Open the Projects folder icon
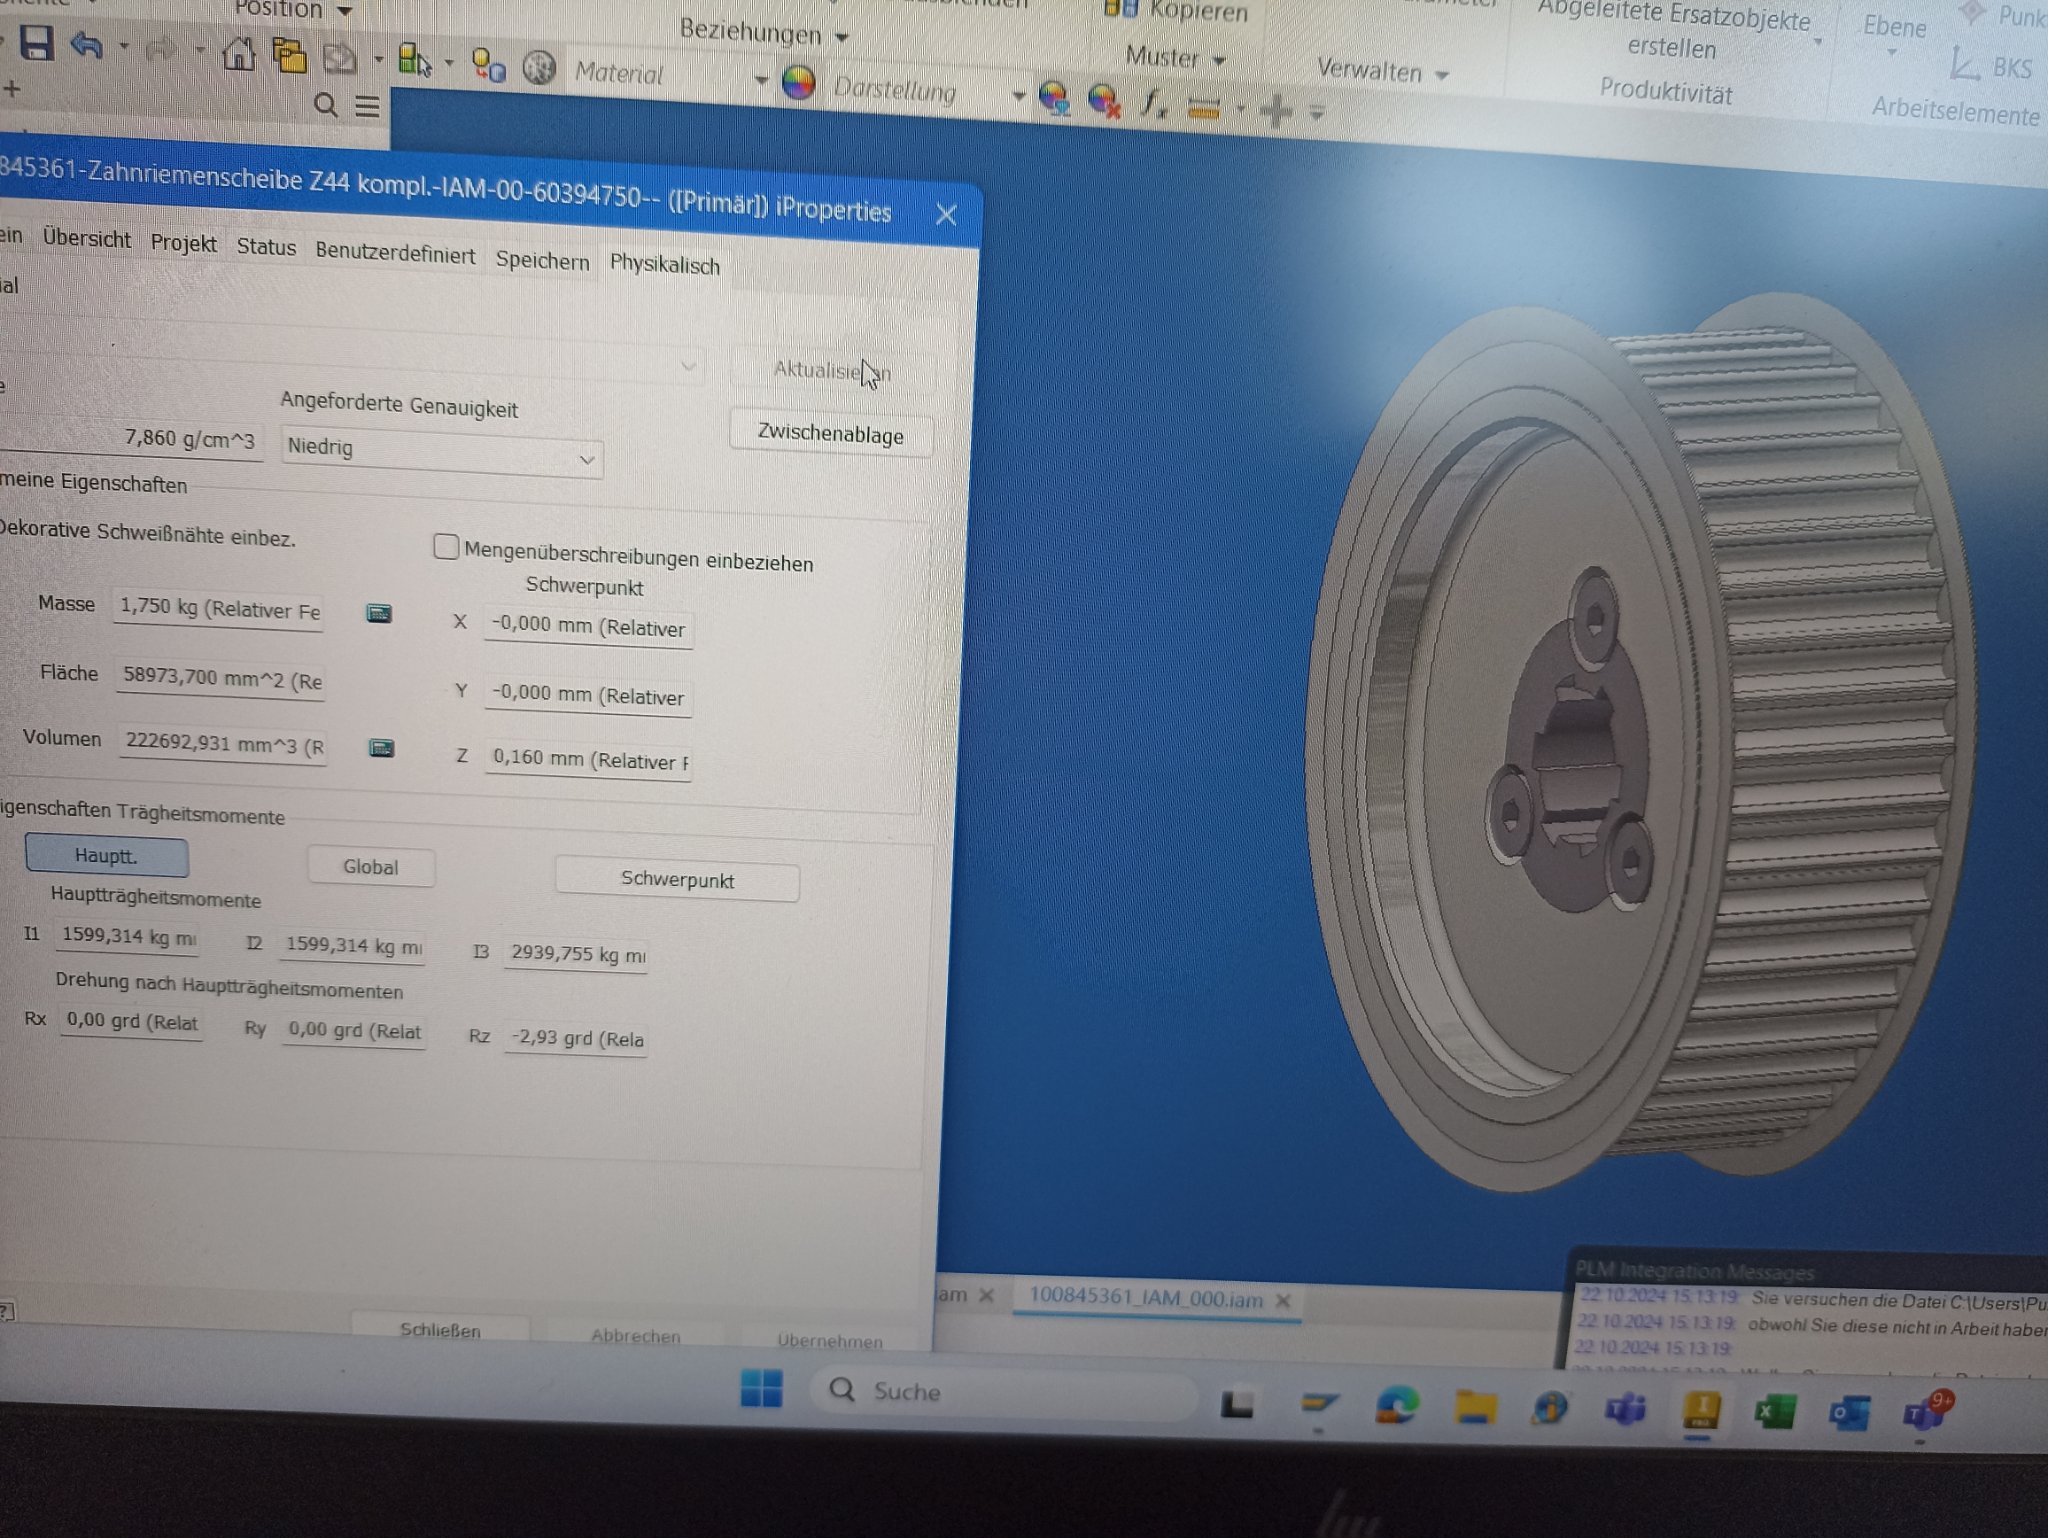2048x1538 pixels. [x=289, y=55]
